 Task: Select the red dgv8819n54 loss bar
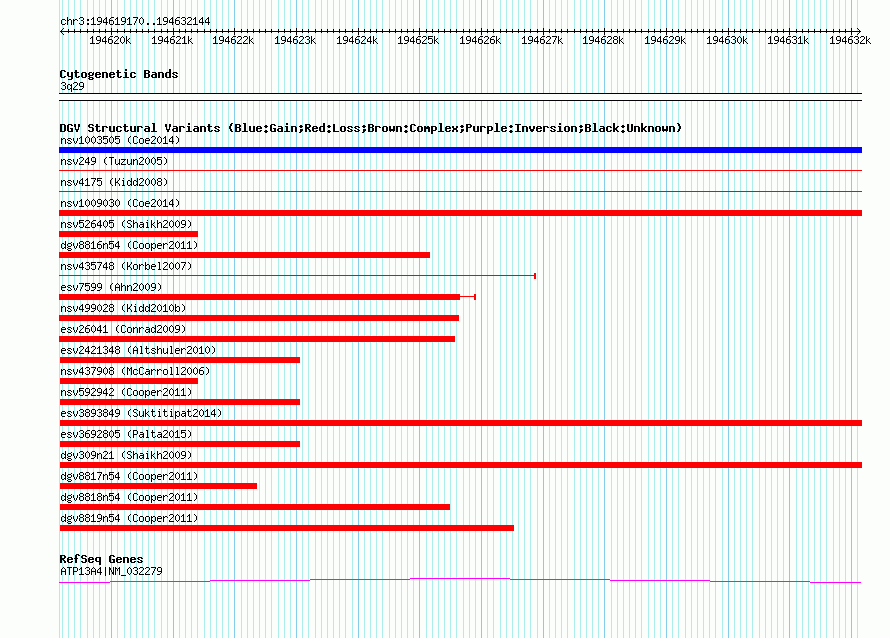[x=287, y=528]
